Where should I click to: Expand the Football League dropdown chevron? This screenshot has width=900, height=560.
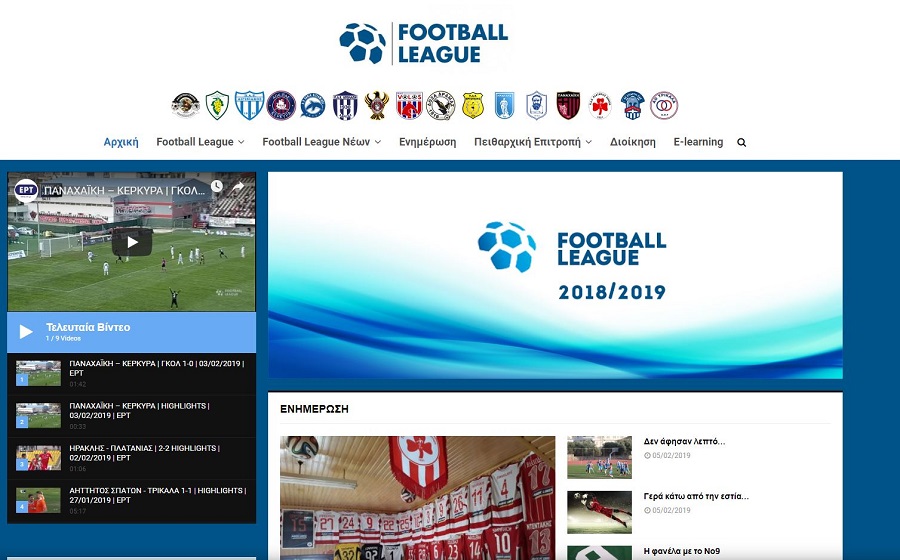pyautogui.click(x=241, y=142)
